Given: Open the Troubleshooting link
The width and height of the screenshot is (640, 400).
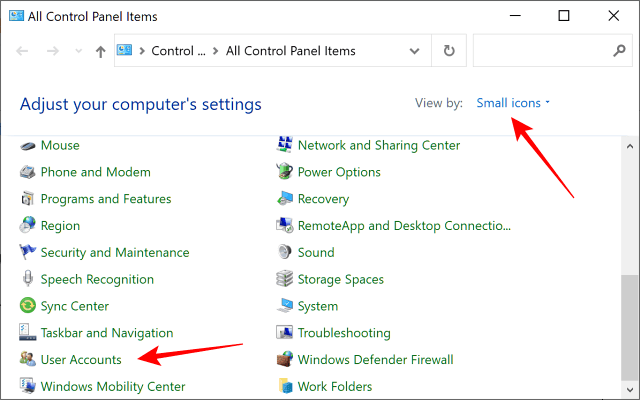Looking at the screenshot, I should 344,333.
